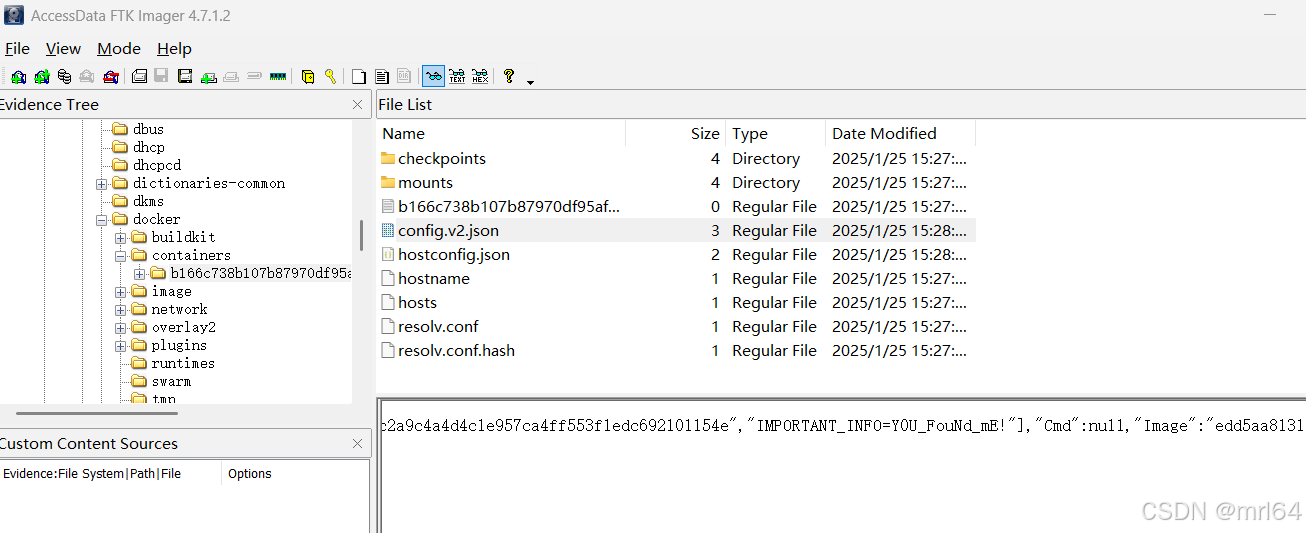The image size is (1306, 533).
Task: Collapse the containers tree node
Action: (120, 256)
